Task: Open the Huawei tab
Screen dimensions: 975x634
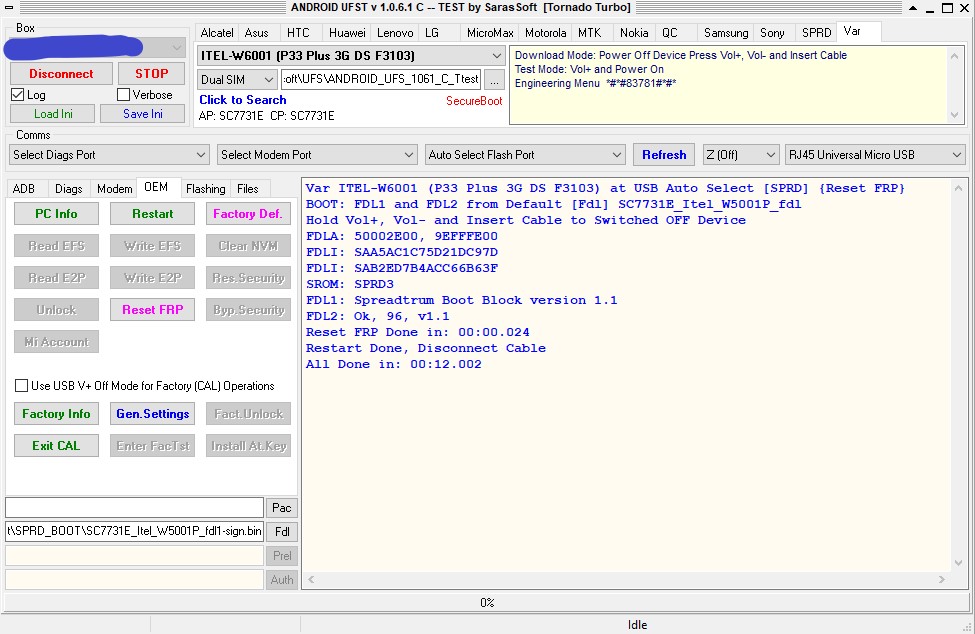Action: 347,33
